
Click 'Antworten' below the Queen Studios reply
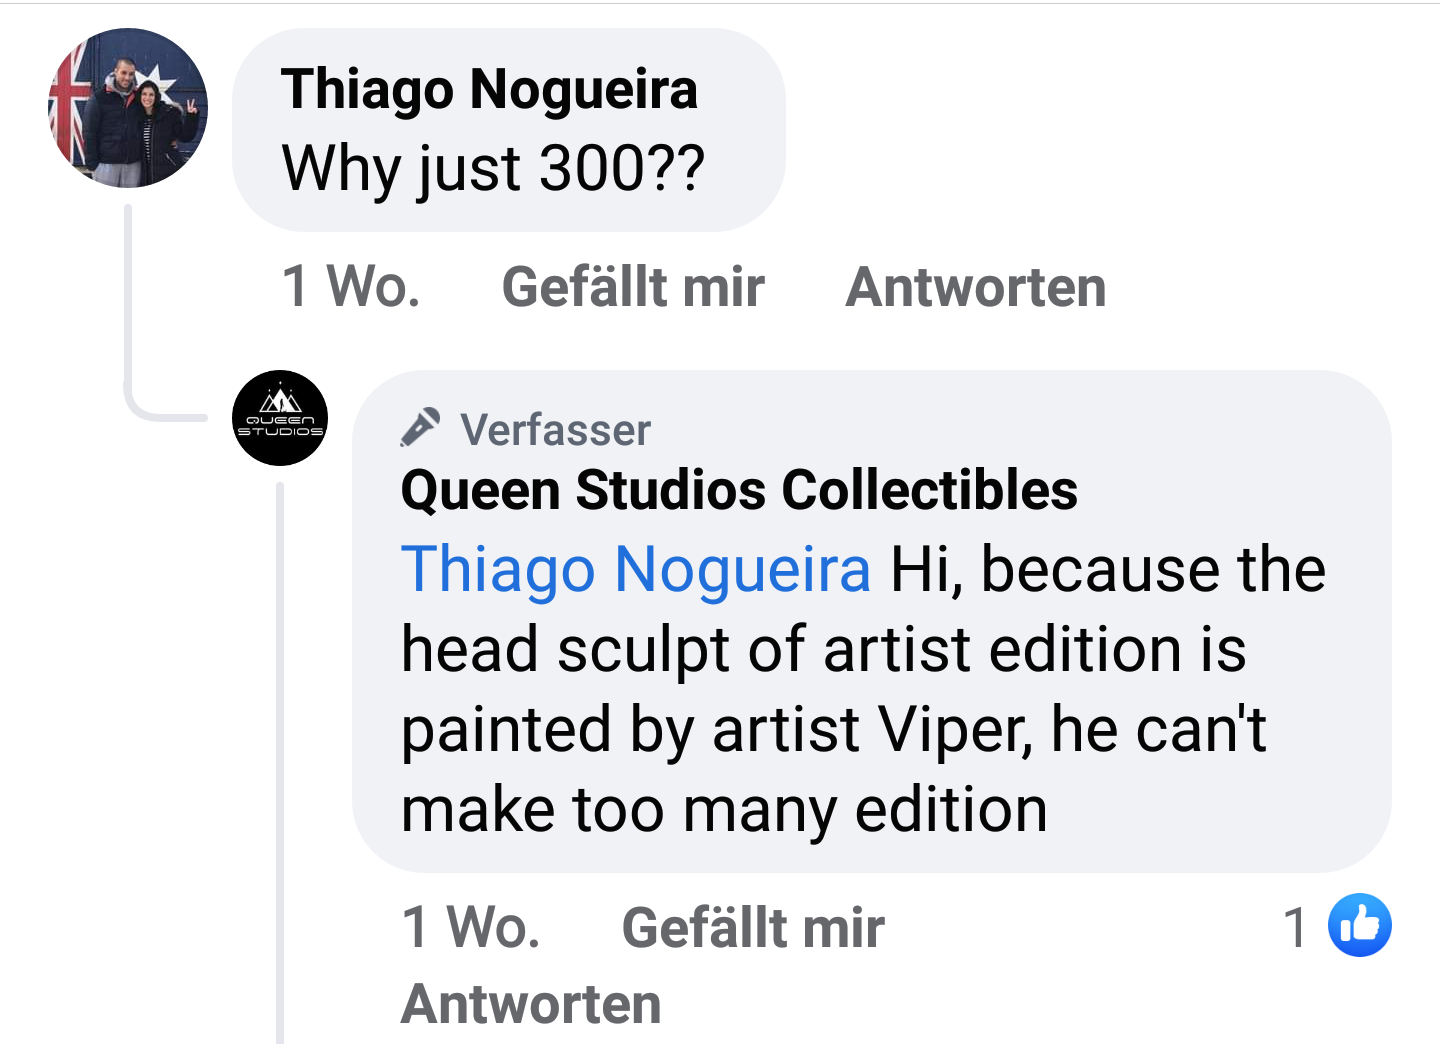531,1004
